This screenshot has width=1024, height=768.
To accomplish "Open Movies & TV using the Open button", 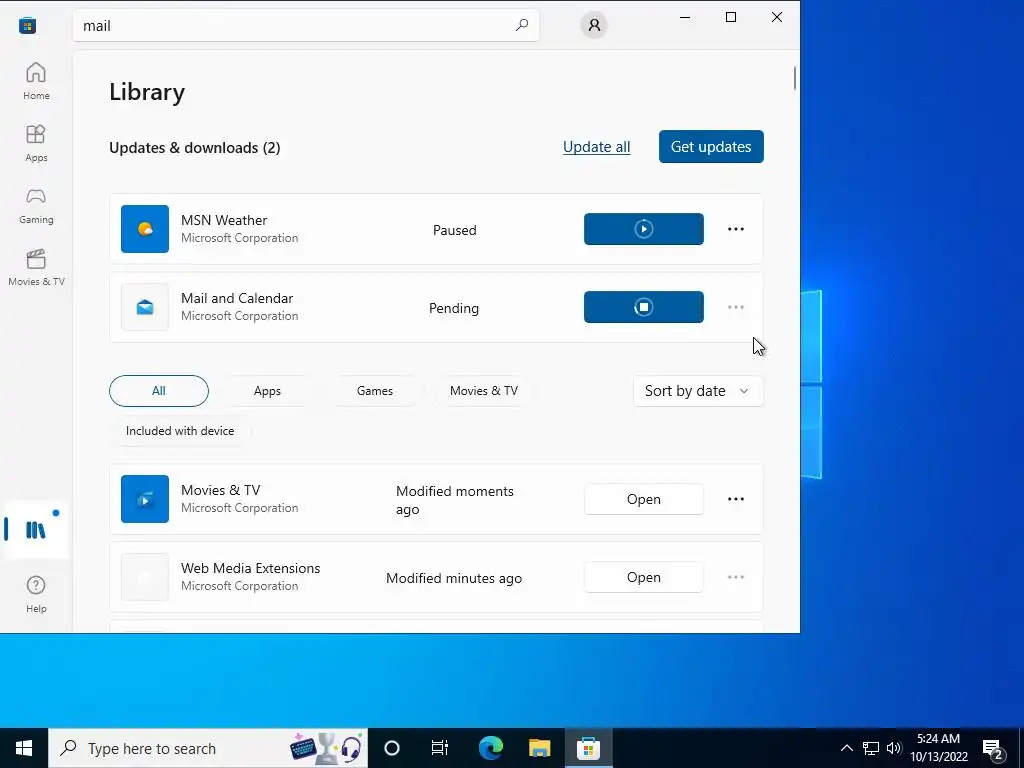I will click(x=643, y=499).
